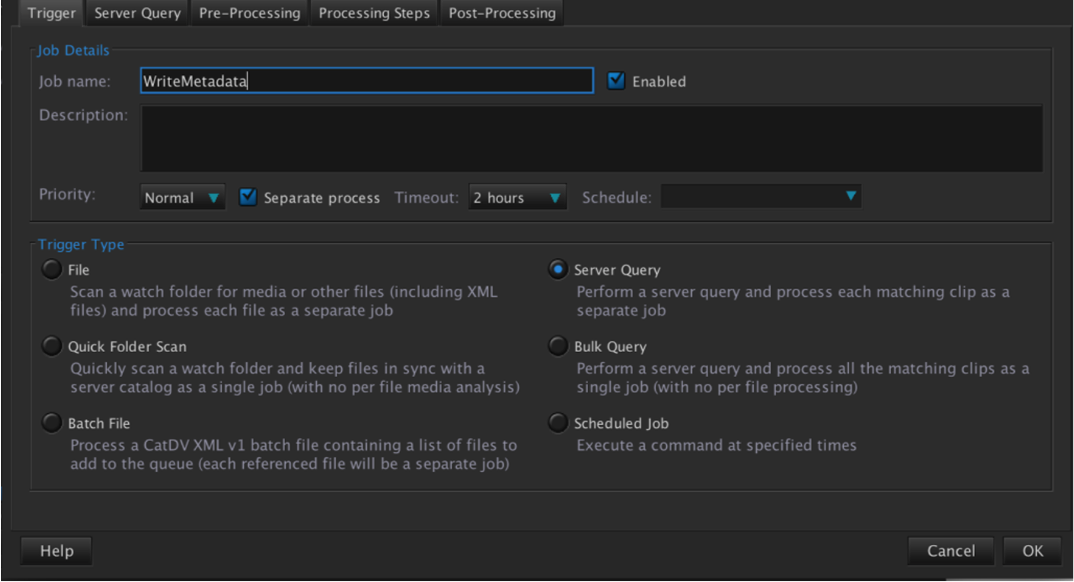Select the Server Query radio button
Image resolution: width=1074 pixels, height=582 pixels.
(x=558, y=270)
